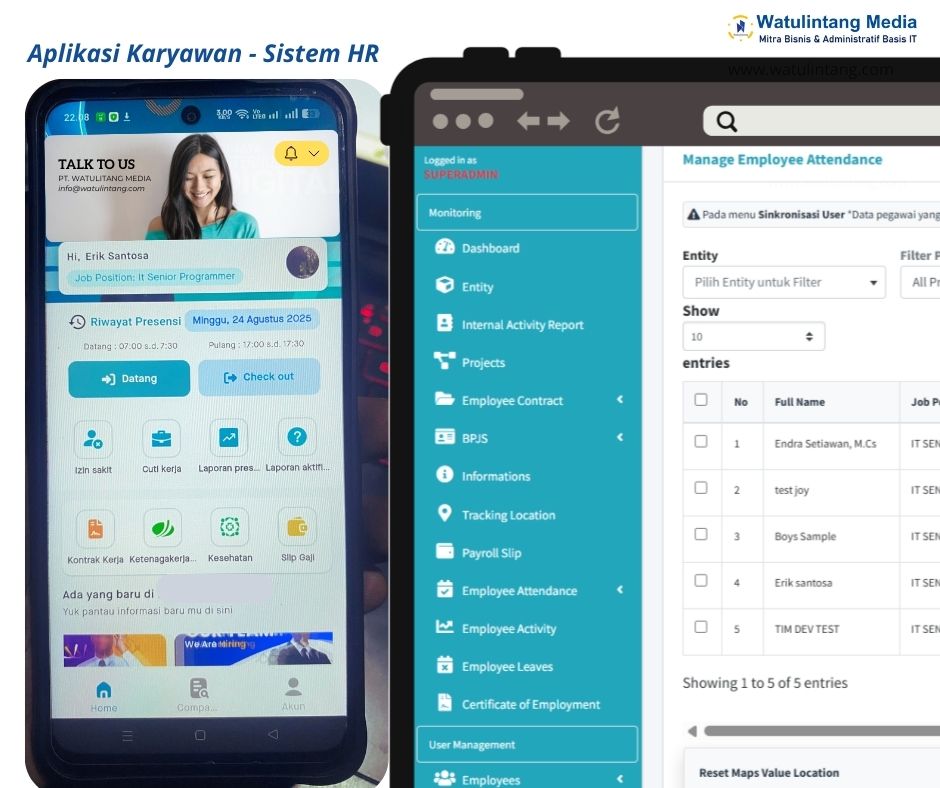Click the Minggu, 24 Agustus 2025 date chip
This screenshot has width=940, height=788.
tap(252, 320)
